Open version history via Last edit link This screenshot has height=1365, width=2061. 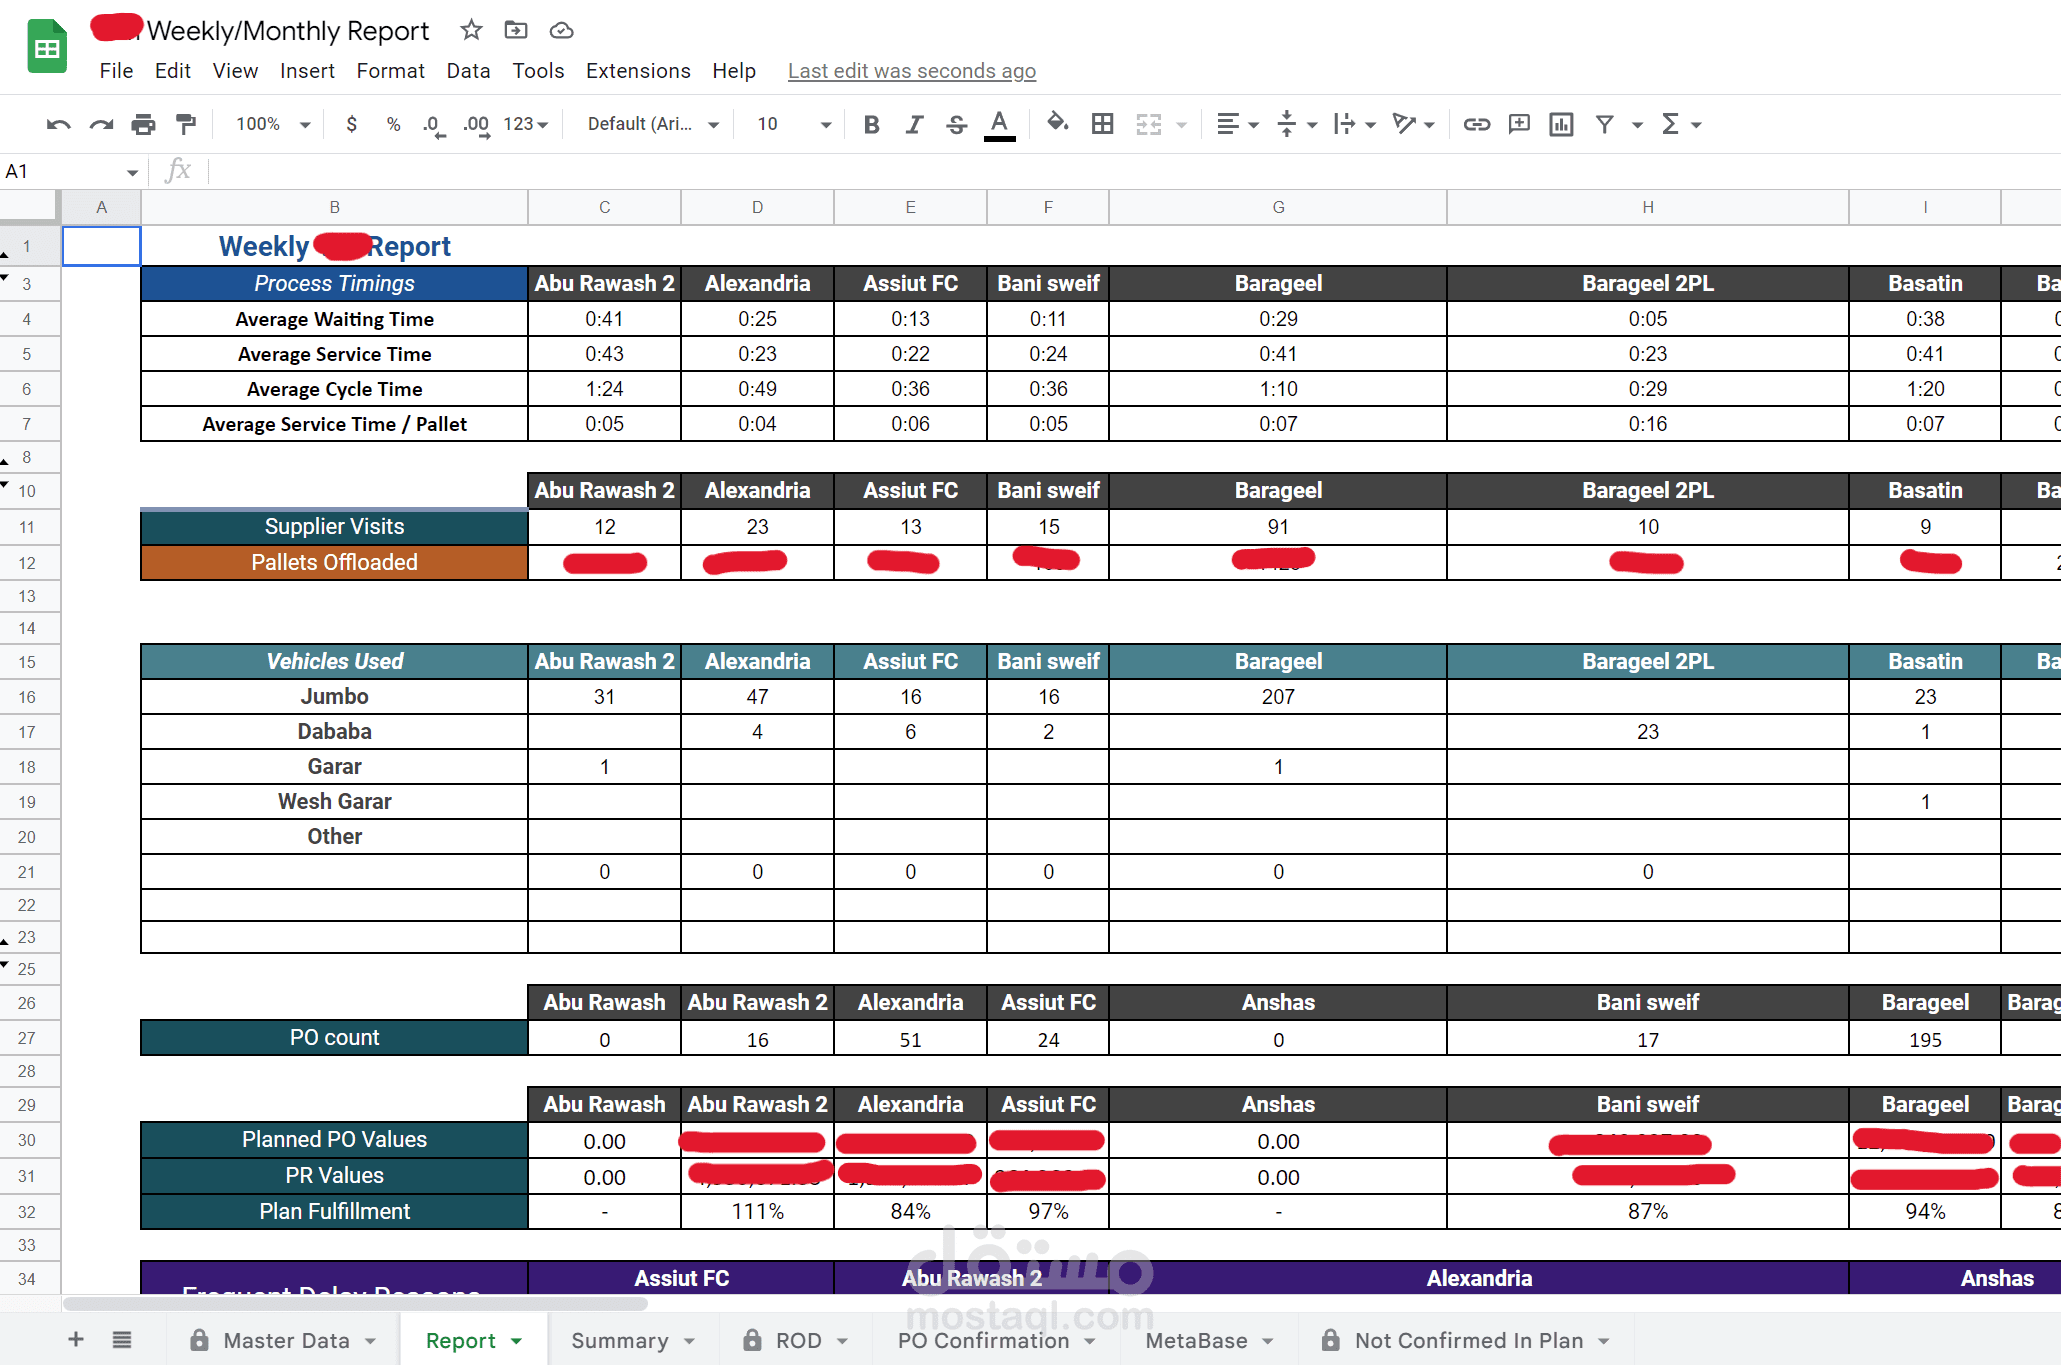(910, 70)
